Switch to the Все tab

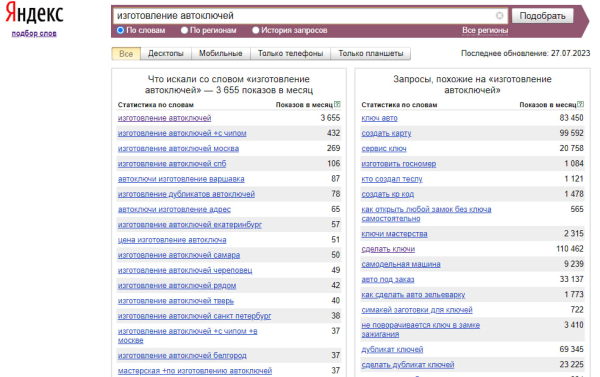126,54
